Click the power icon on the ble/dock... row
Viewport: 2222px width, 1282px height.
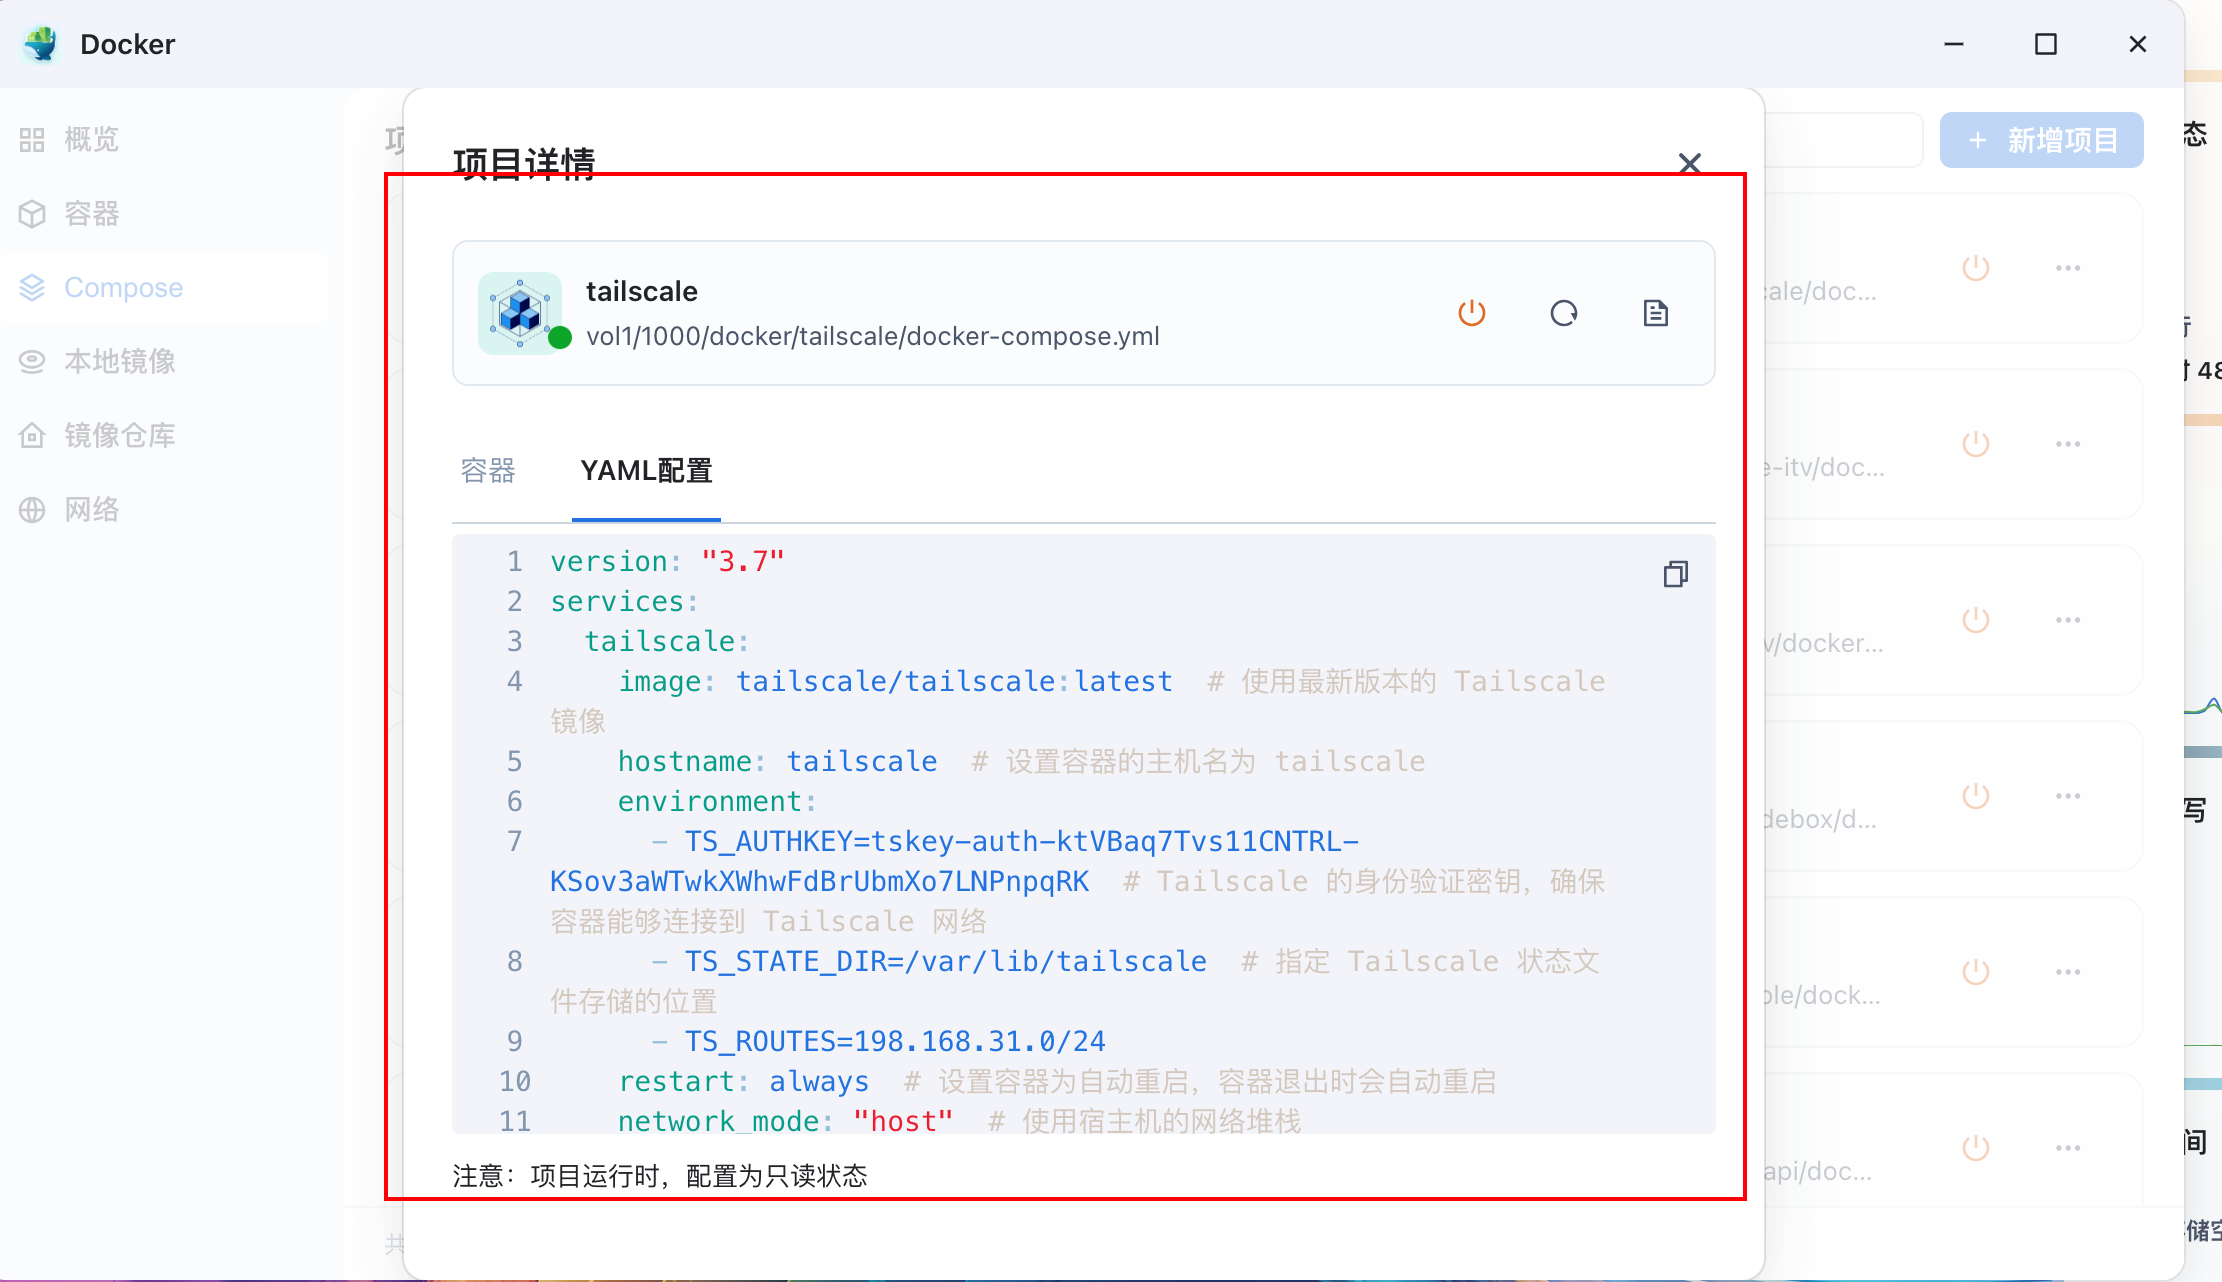[x=1976, y=972]
